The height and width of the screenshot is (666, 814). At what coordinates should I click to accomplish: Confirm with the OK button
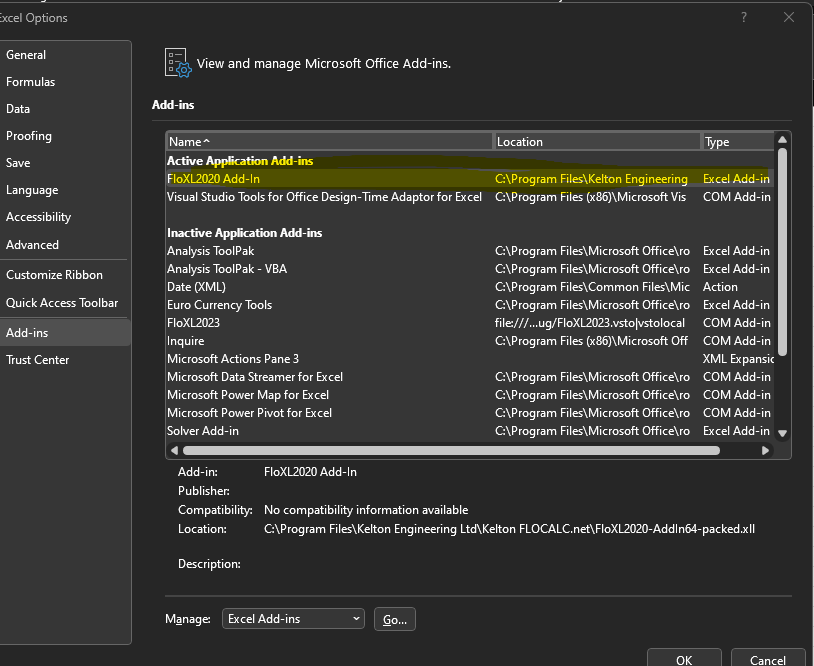click(684, 658)
